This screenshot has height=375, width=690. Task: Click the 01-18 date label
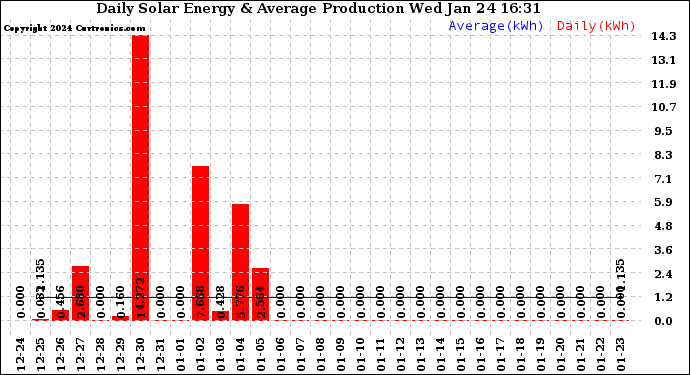coord(521,355)
